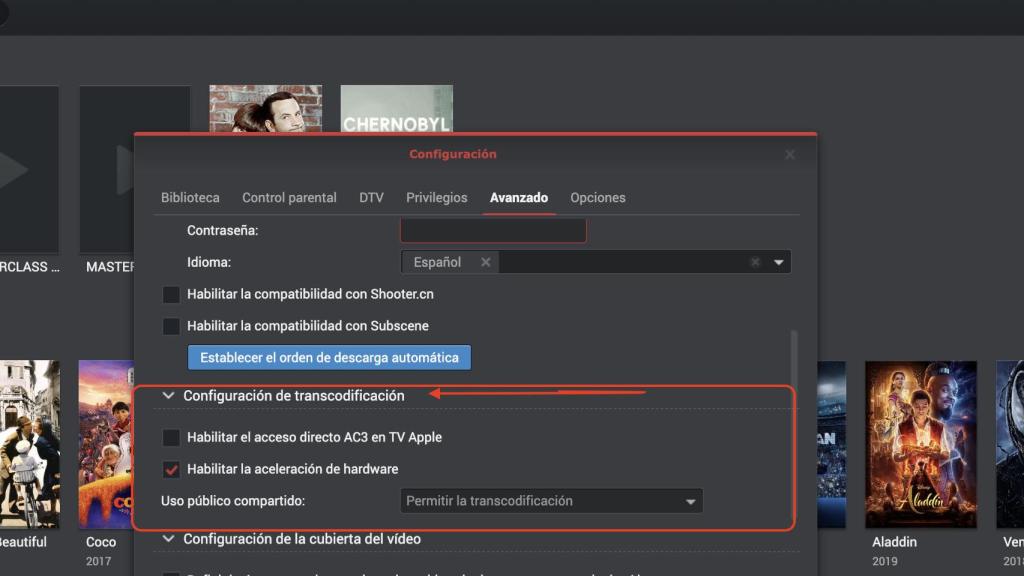Open the Uso público compartido dropdown arrow
Screen dimensions: 1024x576
click(x=690, y=500)
